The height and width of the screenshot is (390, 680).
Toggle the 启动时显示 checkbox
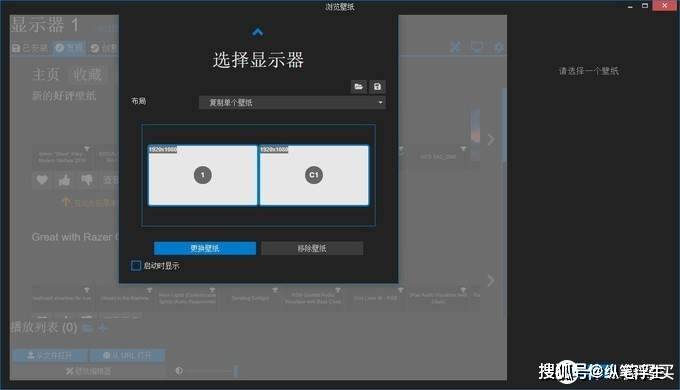click(136, 265)
